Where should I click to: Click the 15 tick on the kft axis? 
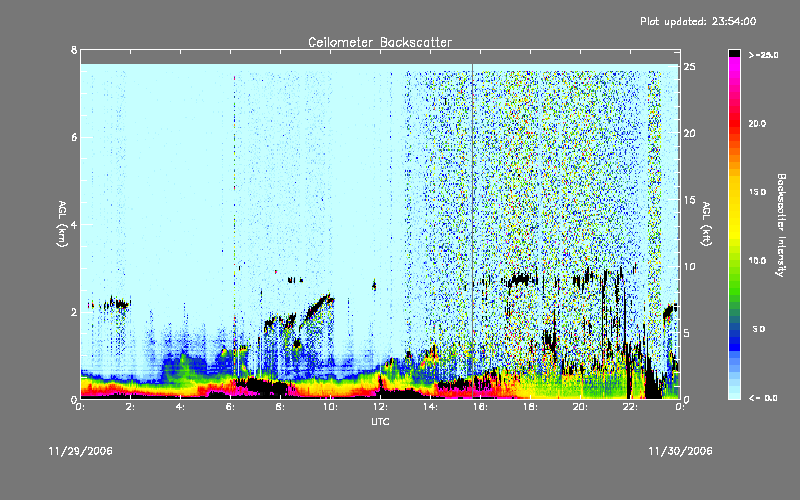[x=689, y=200]
